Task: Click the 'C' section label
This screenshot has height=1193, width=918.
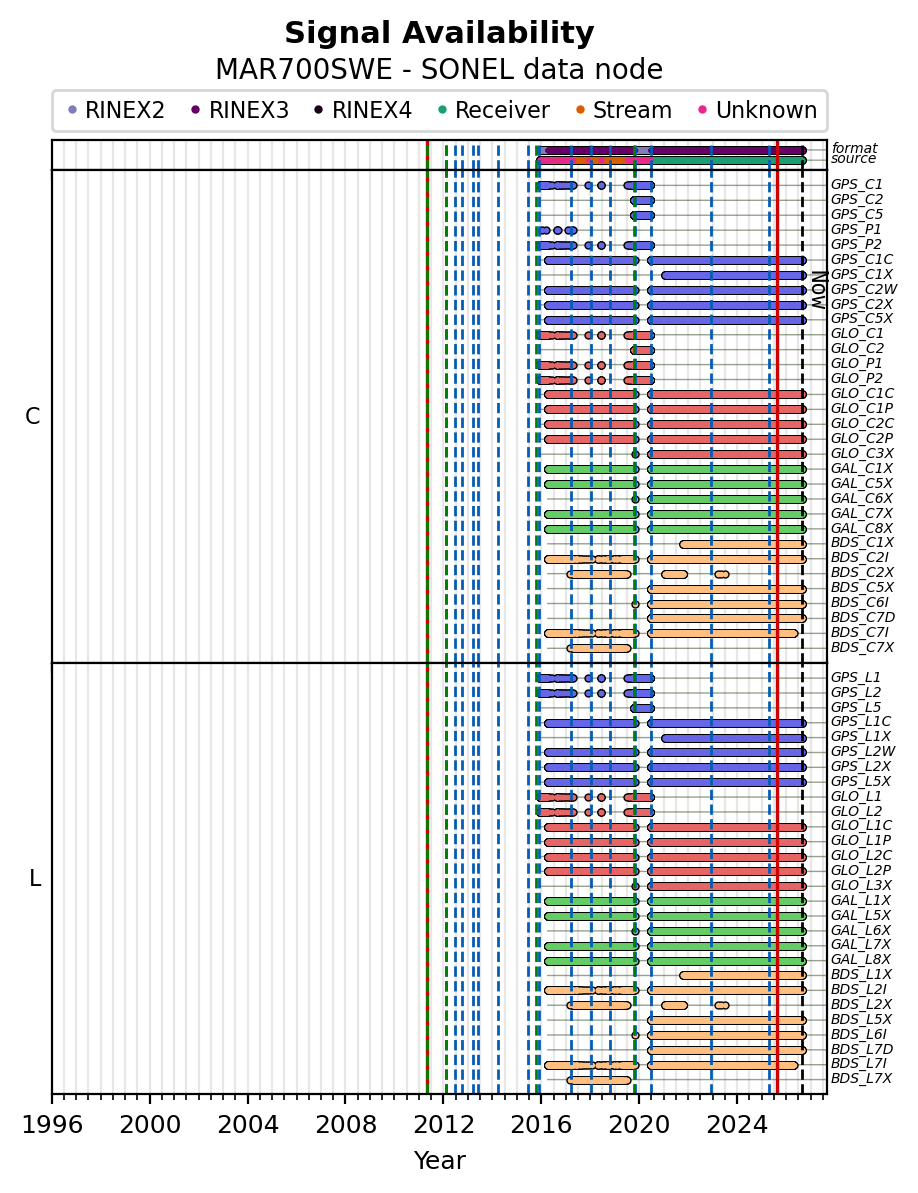Action: click(33, 416)
